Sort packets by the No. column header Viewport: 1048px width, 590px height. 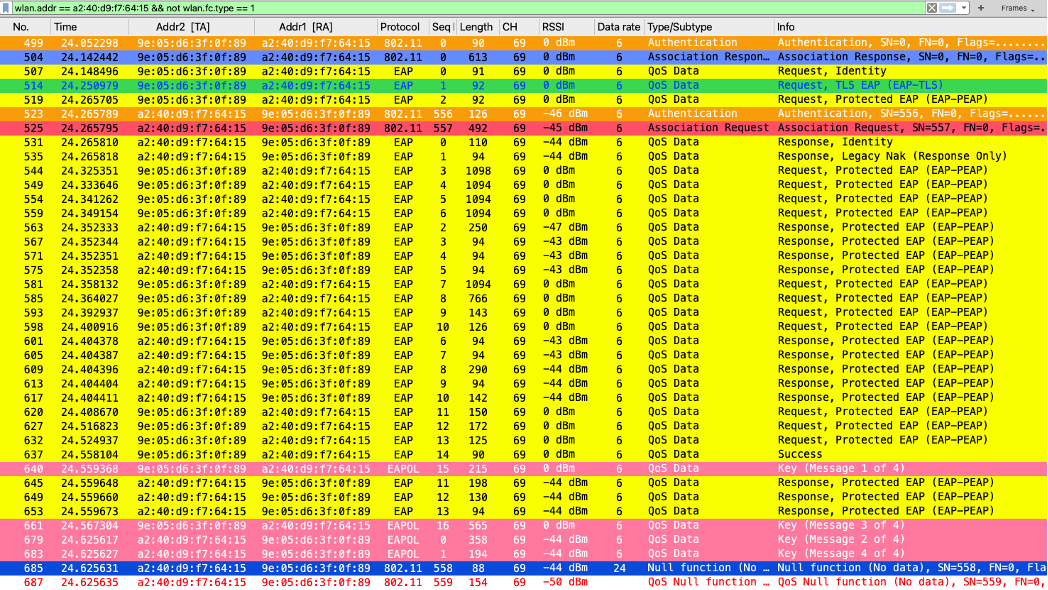(x=22, y=26)
